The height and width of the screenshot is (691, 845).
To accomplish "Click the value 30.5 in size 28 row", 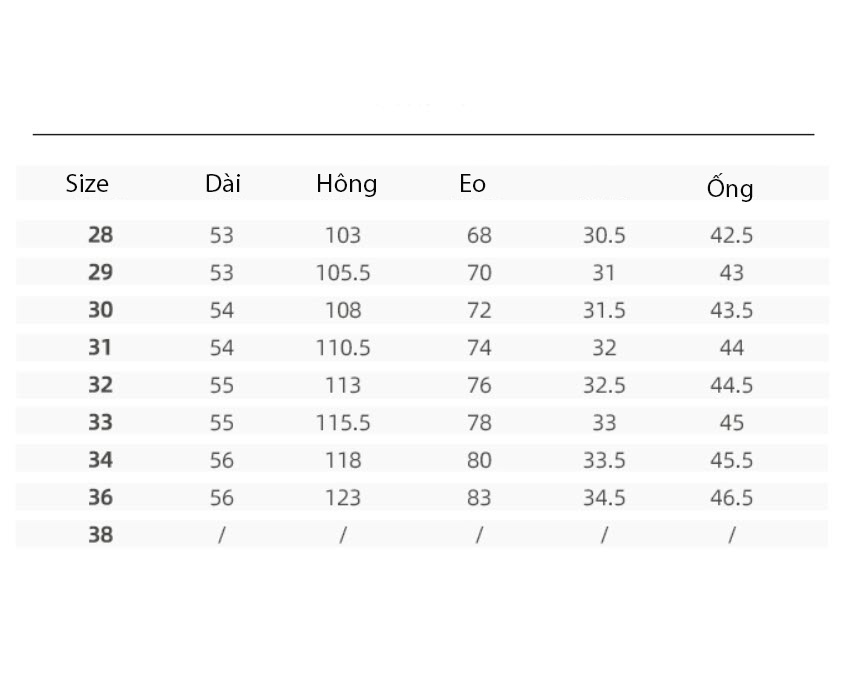I will coord(604,236).
